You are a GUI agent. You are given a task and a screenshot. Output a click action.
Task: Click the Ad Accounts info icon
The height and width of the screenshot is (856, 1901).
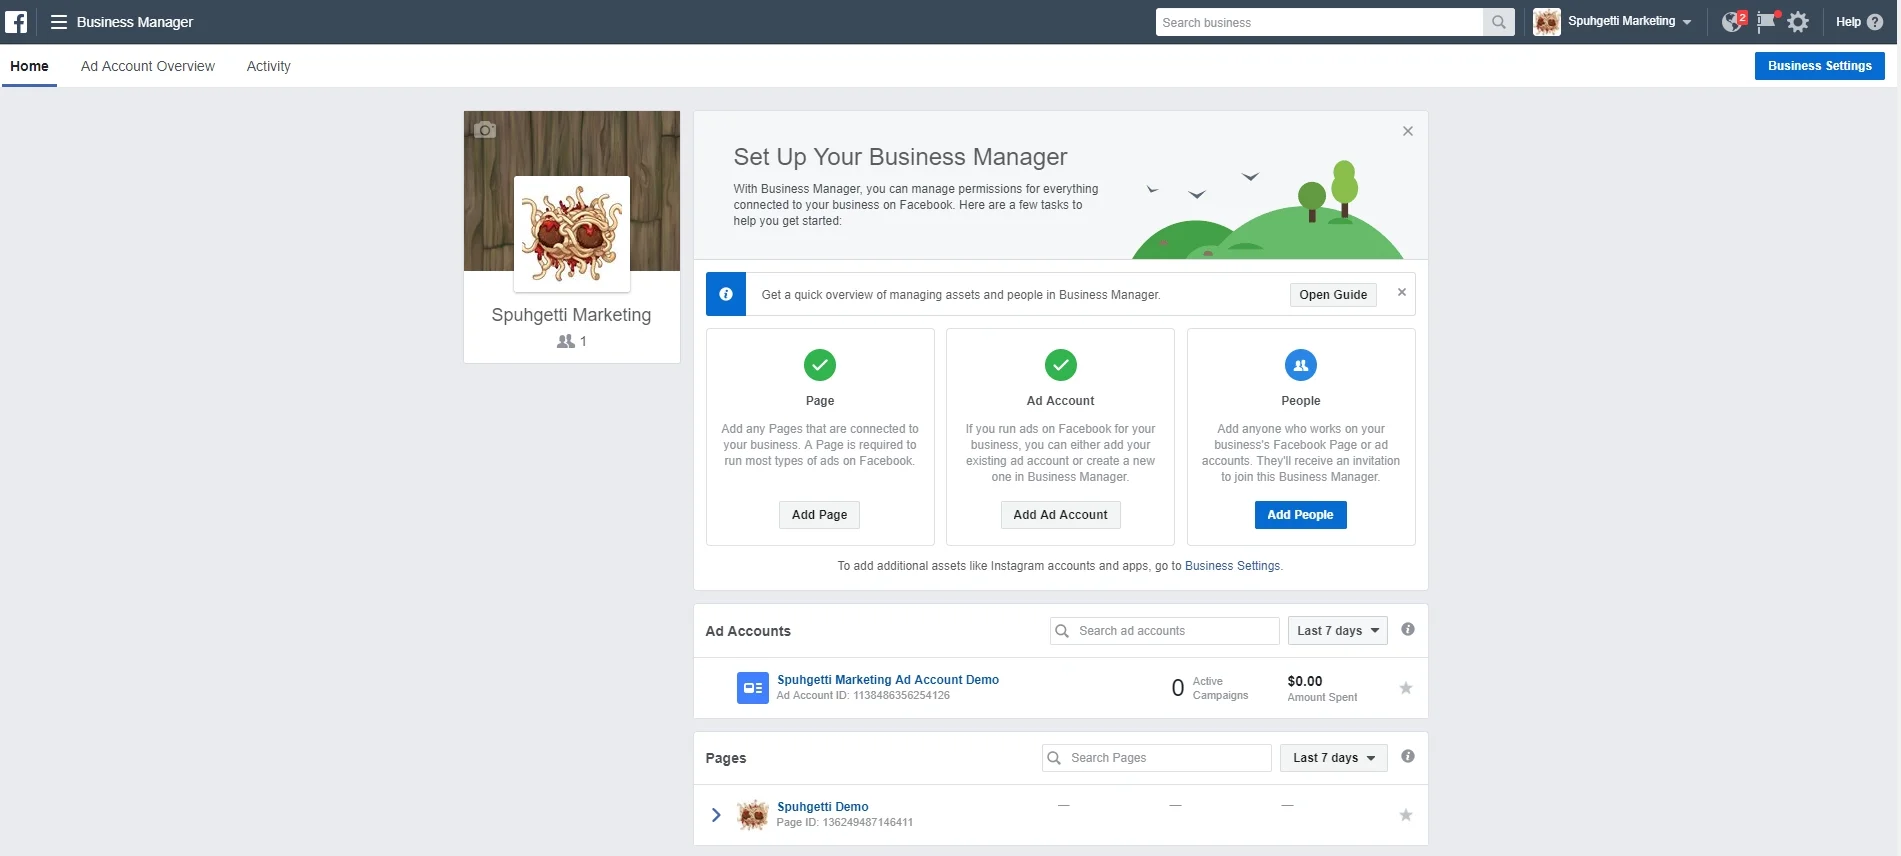[1408, 629]
